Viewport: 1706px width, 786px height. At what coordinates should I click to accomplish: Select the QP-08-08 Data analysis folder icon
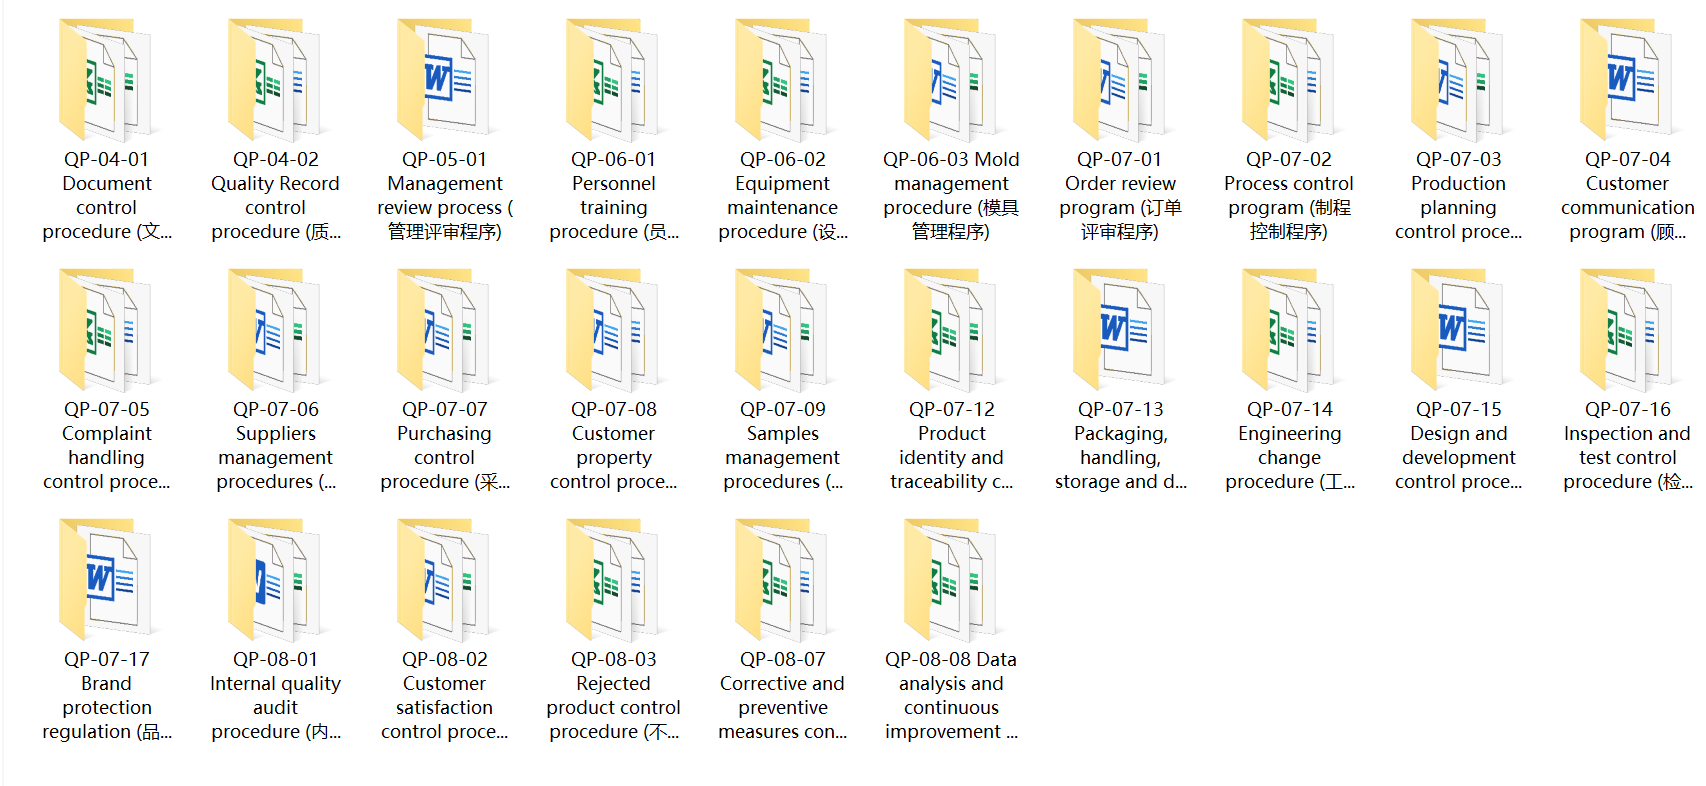pyautogui.click(x=951, y=580)
